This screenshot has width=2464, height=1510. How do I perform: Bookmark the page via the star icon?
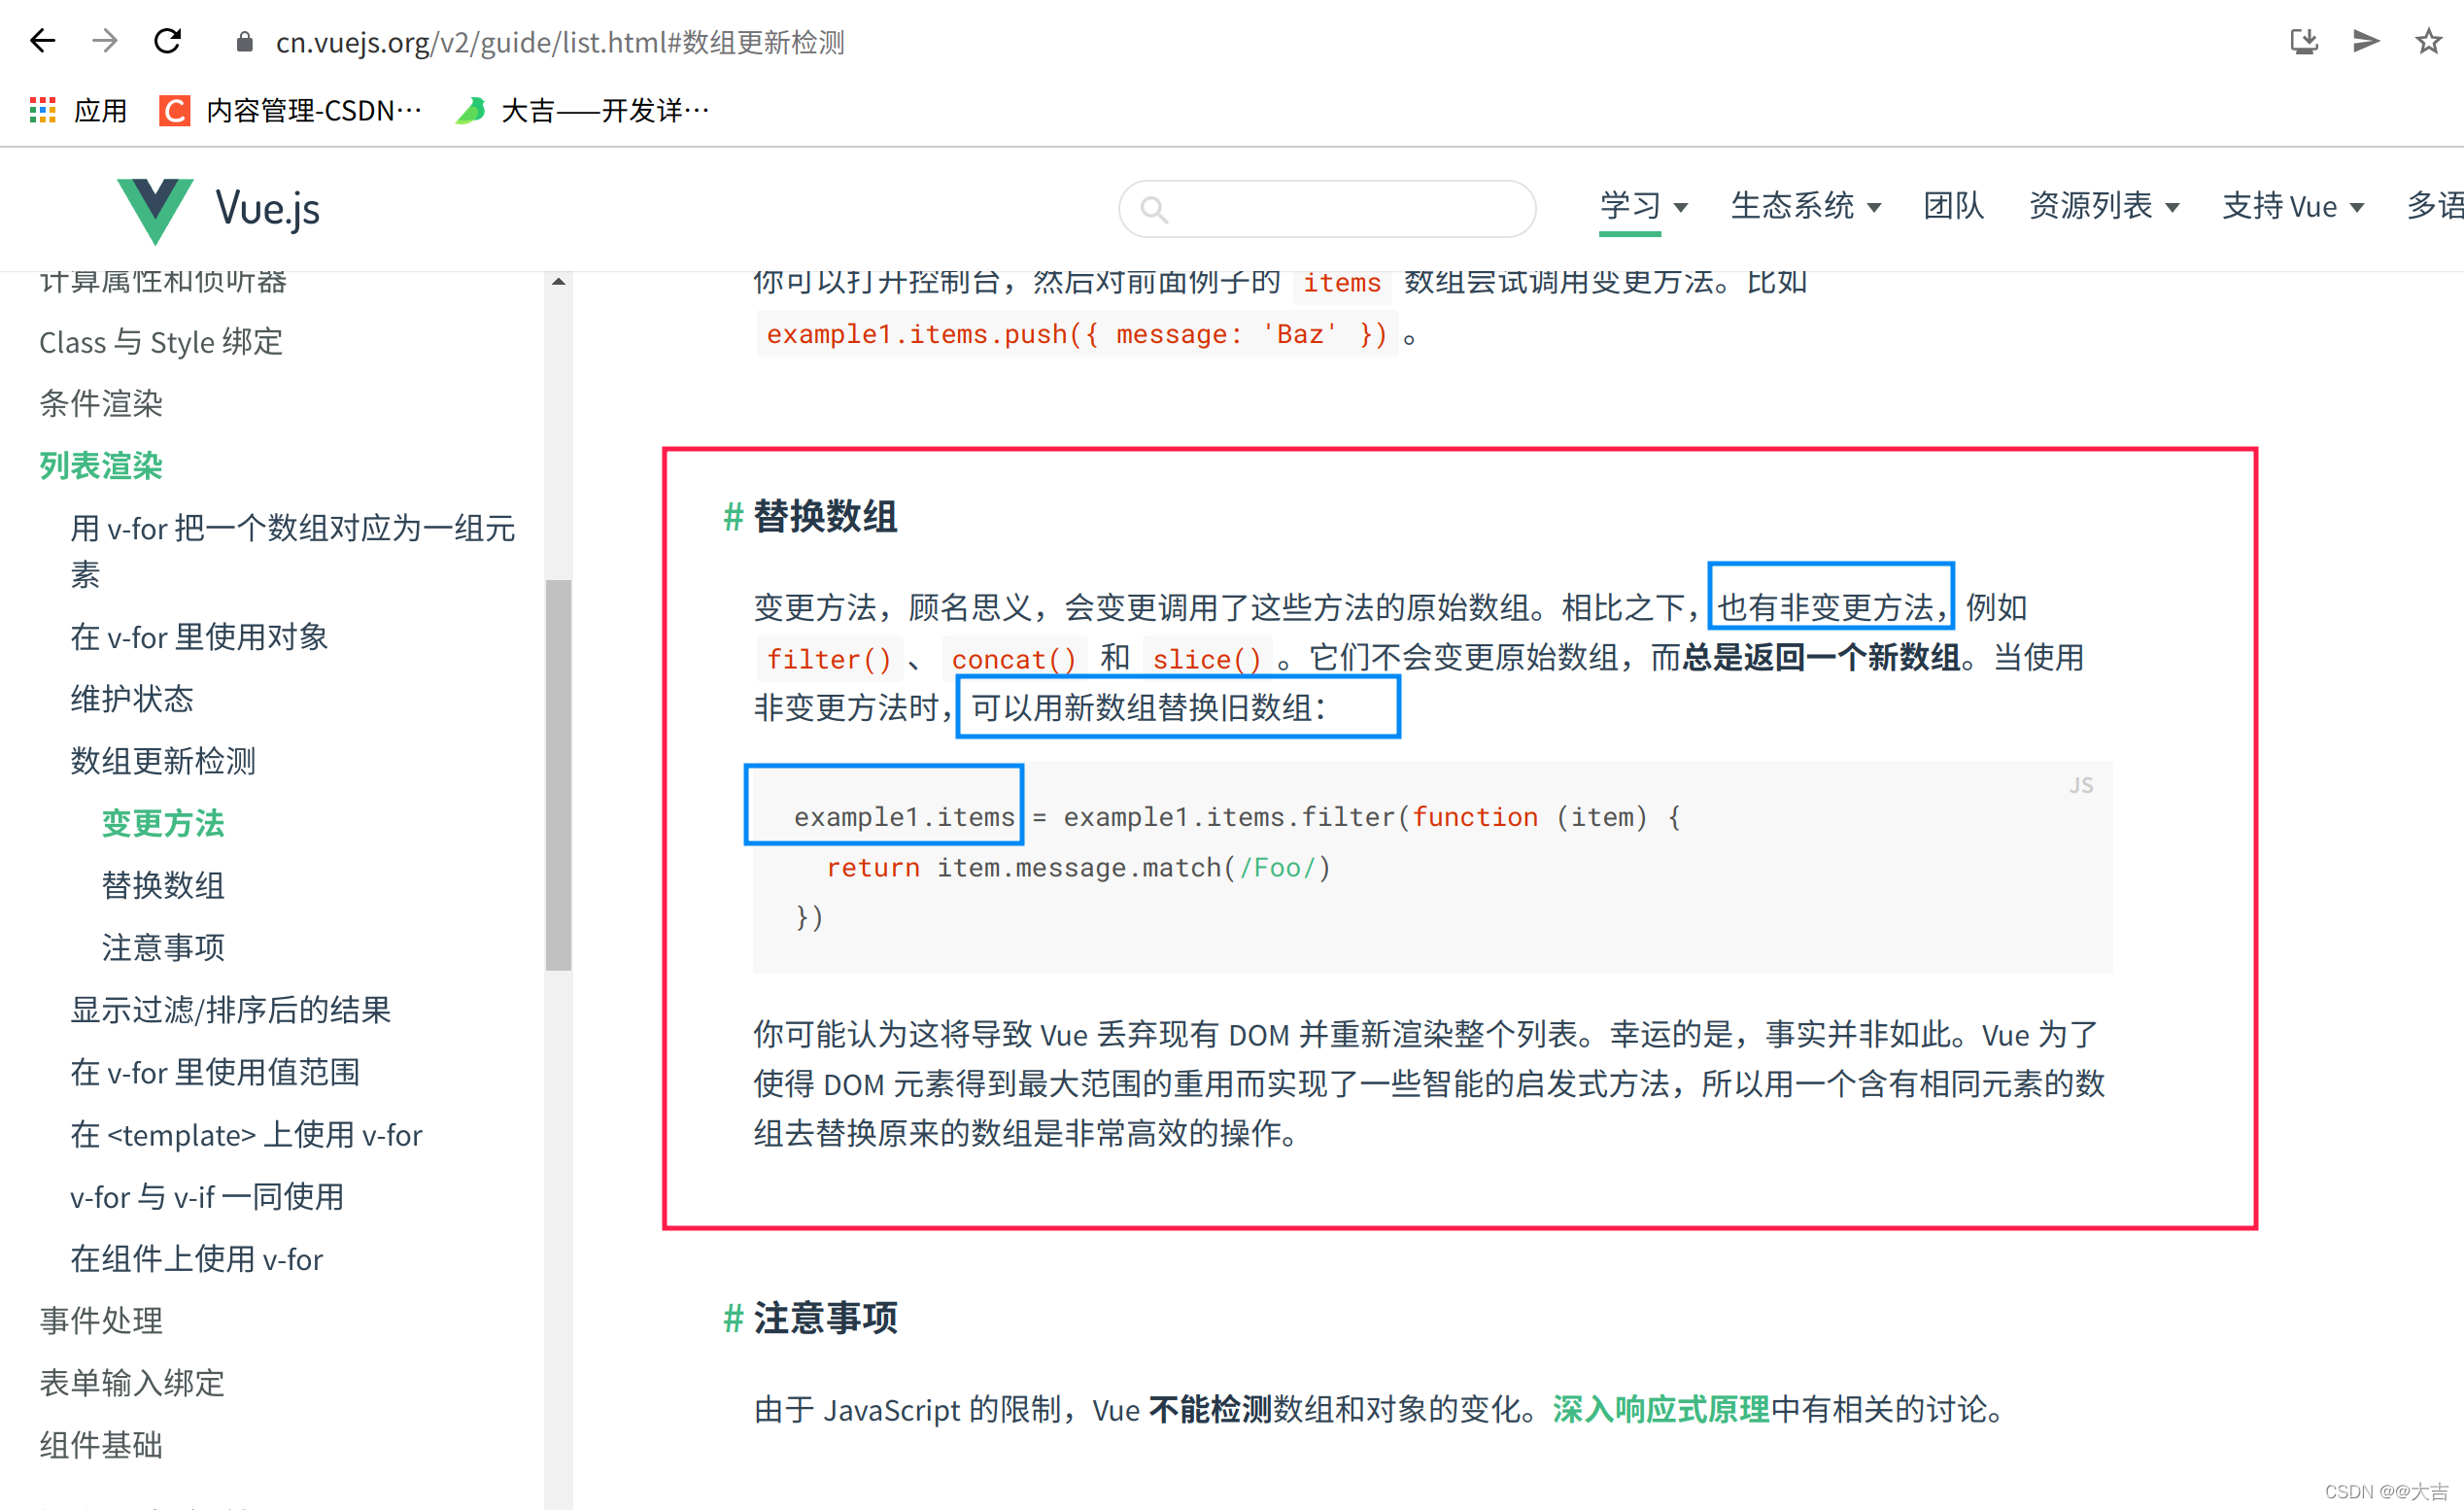[x=2427, y=41]
